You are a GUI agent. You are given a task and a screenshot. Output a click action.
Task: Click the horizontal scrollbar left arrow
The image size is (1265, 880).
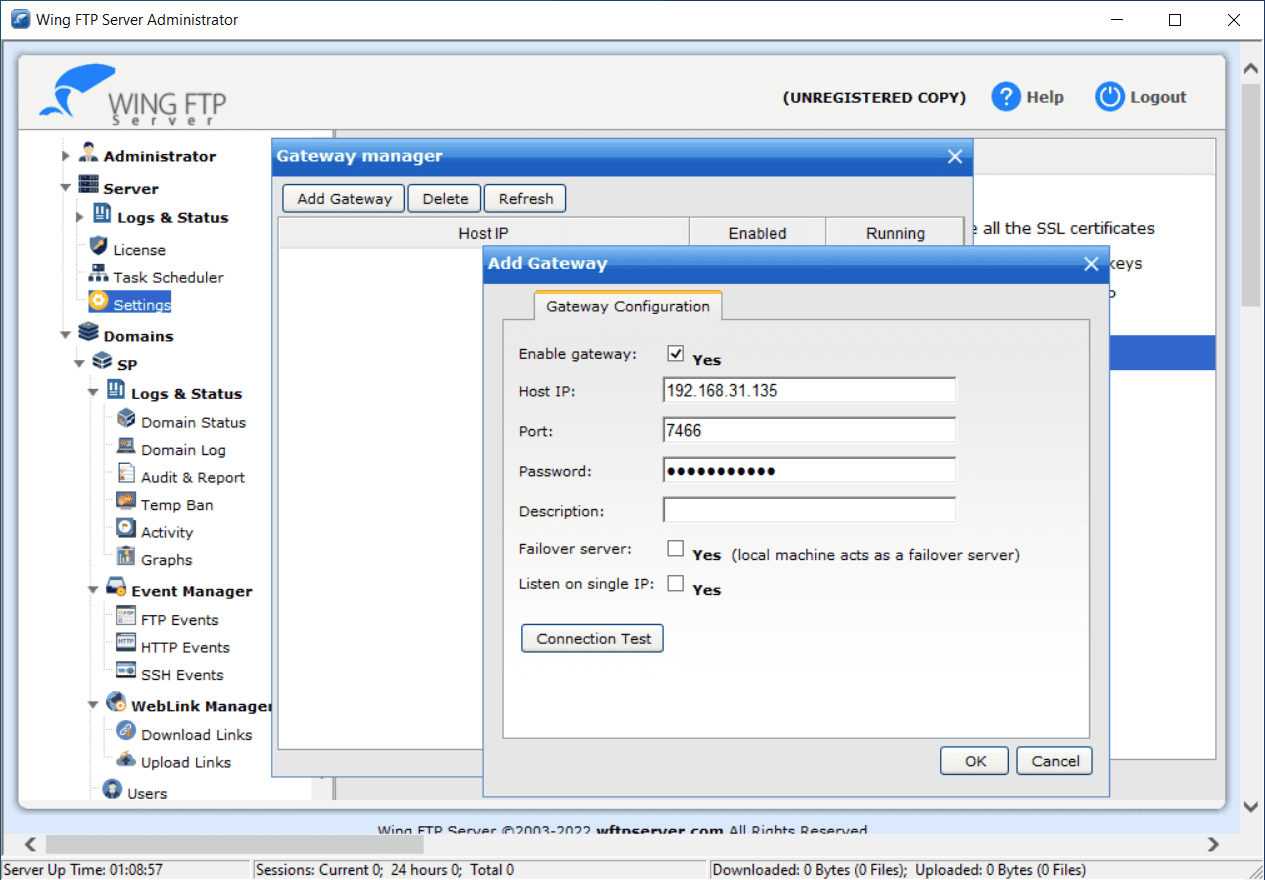click(30, 844)
